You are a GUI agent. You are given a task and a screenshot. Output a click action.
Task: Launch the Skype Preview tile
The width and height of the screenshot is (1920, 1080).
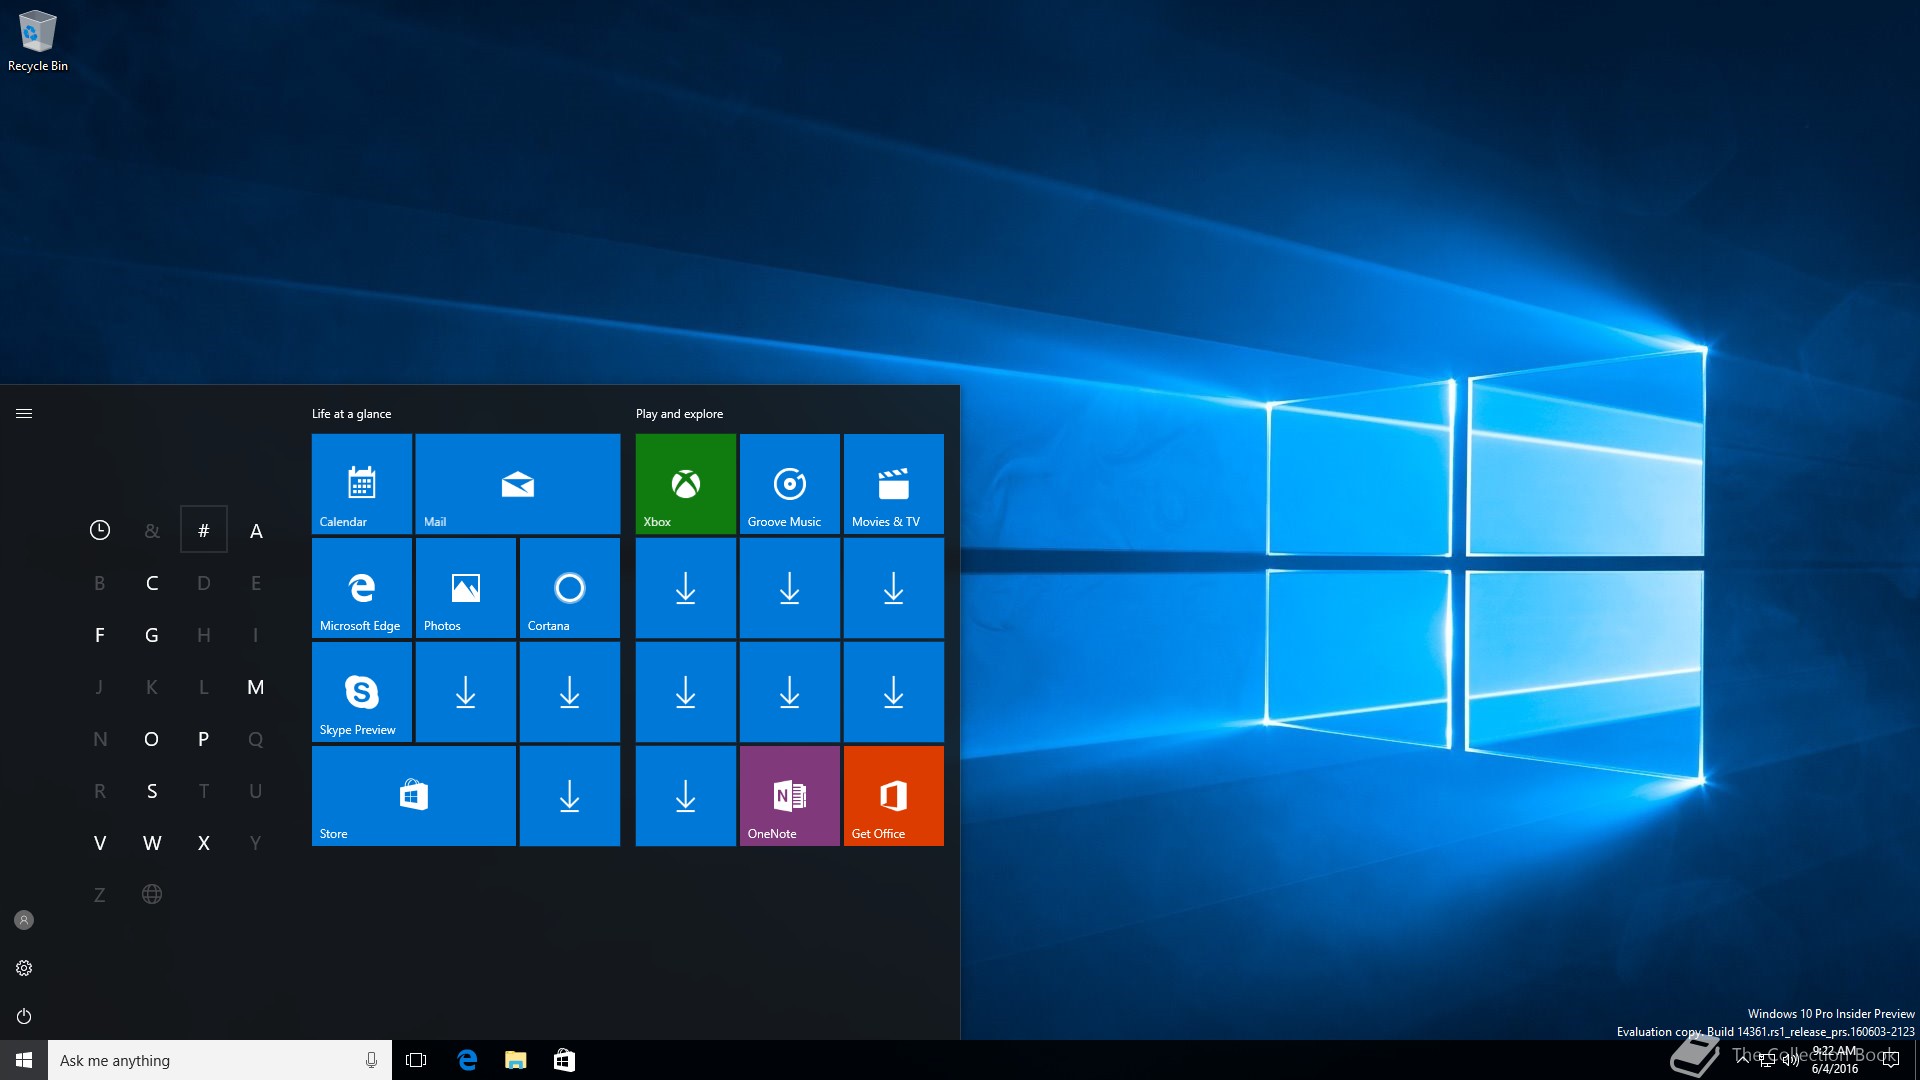361,692
